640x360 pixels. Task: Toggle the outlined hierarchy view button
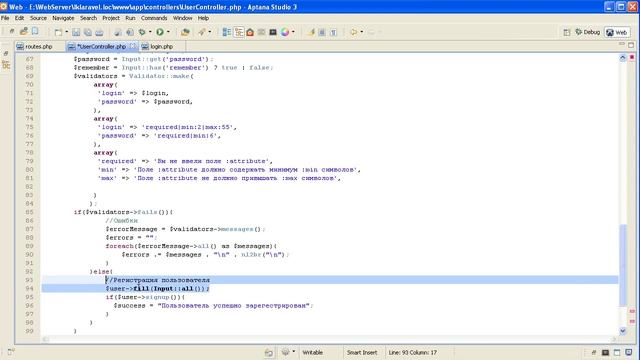[x=239, y=32]
